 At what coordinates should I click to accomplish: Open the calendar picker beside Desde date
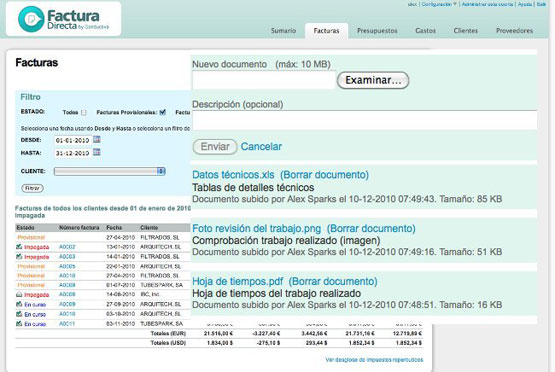(97, 139)
